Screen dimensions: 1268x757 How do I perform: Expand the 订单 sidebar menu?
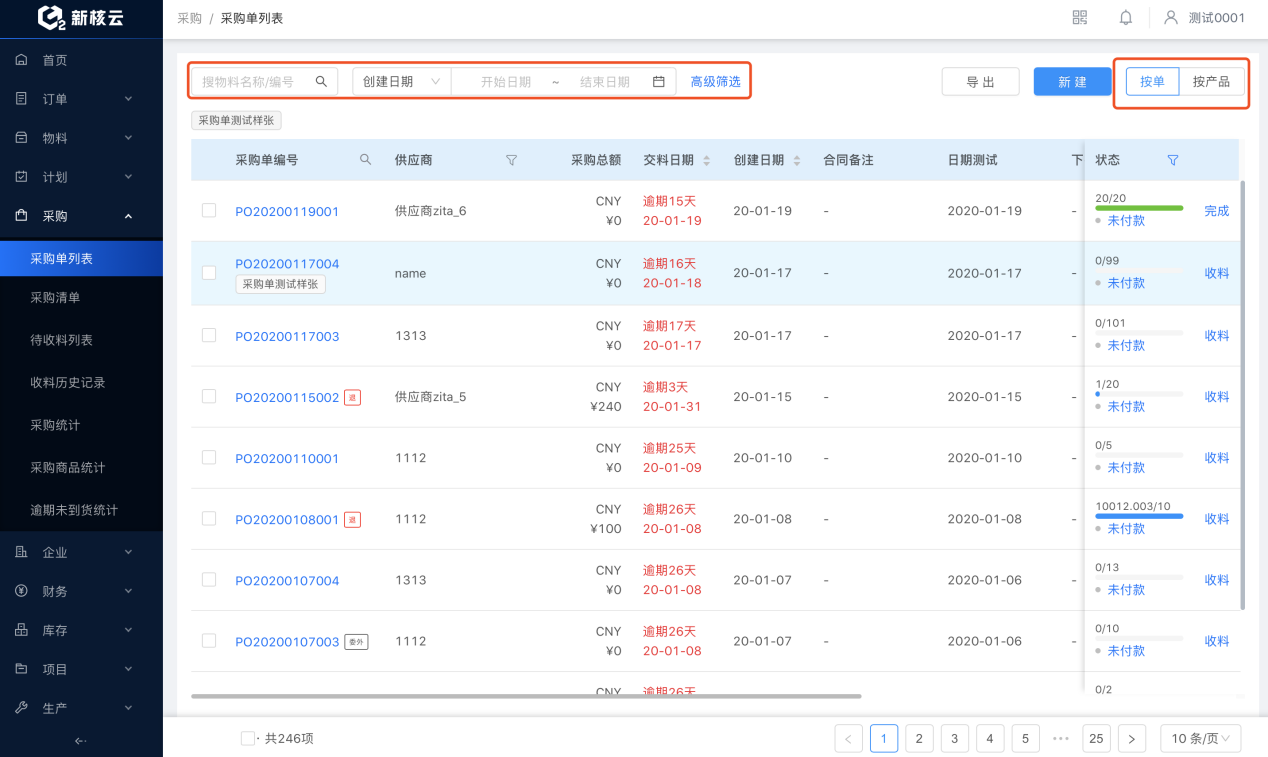click(x=128, y=99)
